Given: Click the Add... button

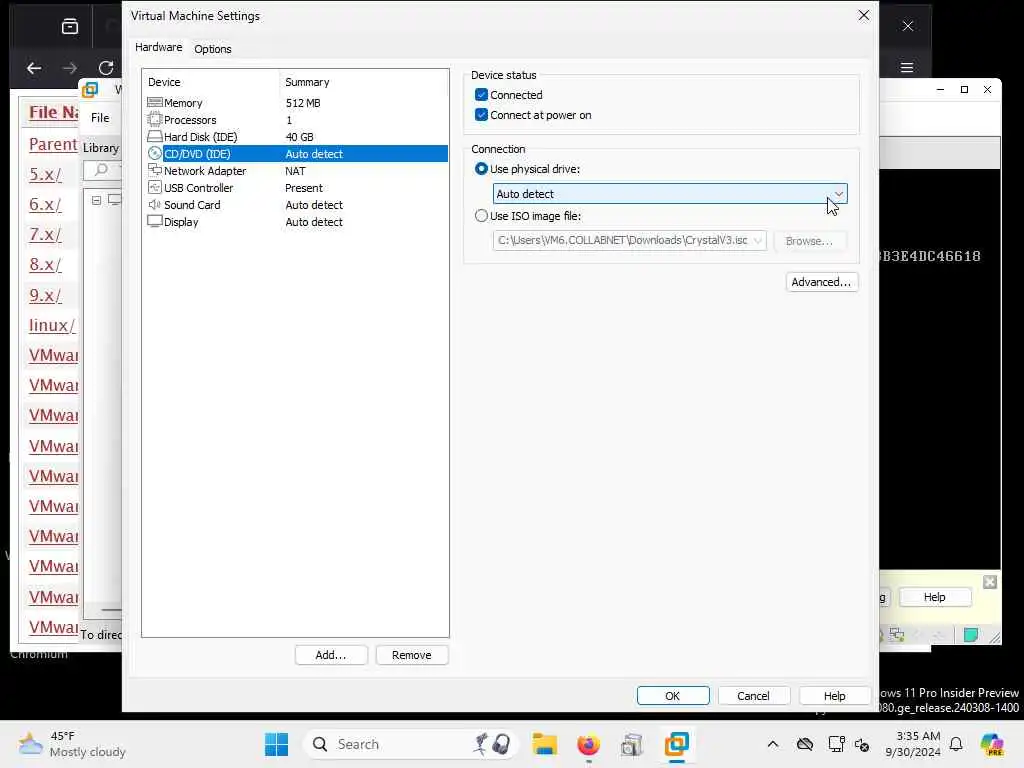Looking at the screenshot, I should (331, 655).
